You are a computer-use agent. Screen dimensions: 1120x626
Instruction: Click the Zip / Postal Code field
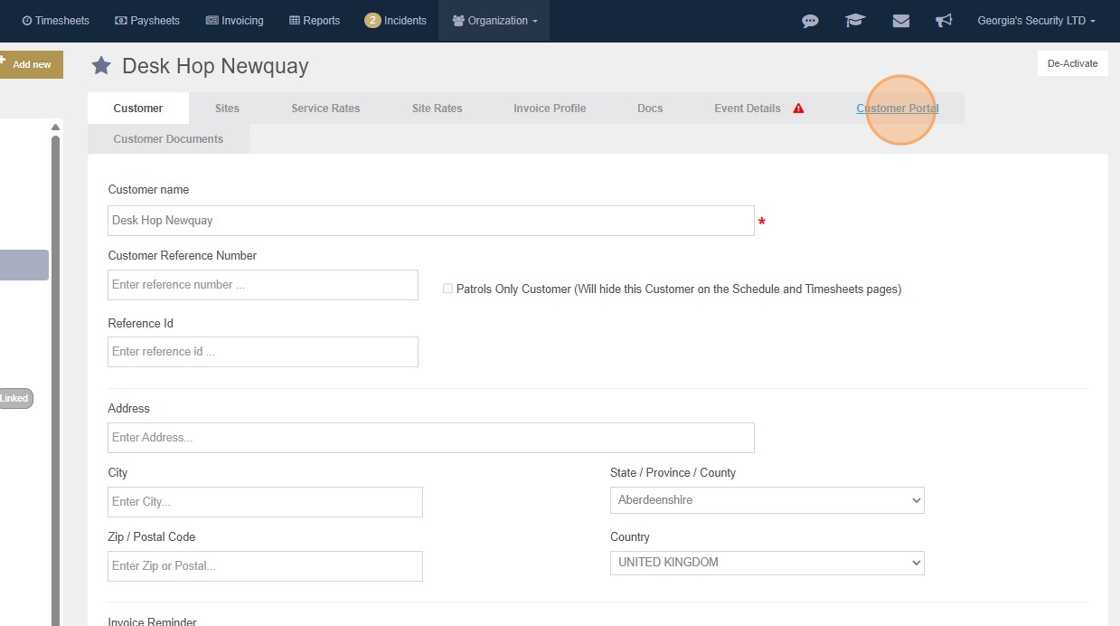click(265, 566)
